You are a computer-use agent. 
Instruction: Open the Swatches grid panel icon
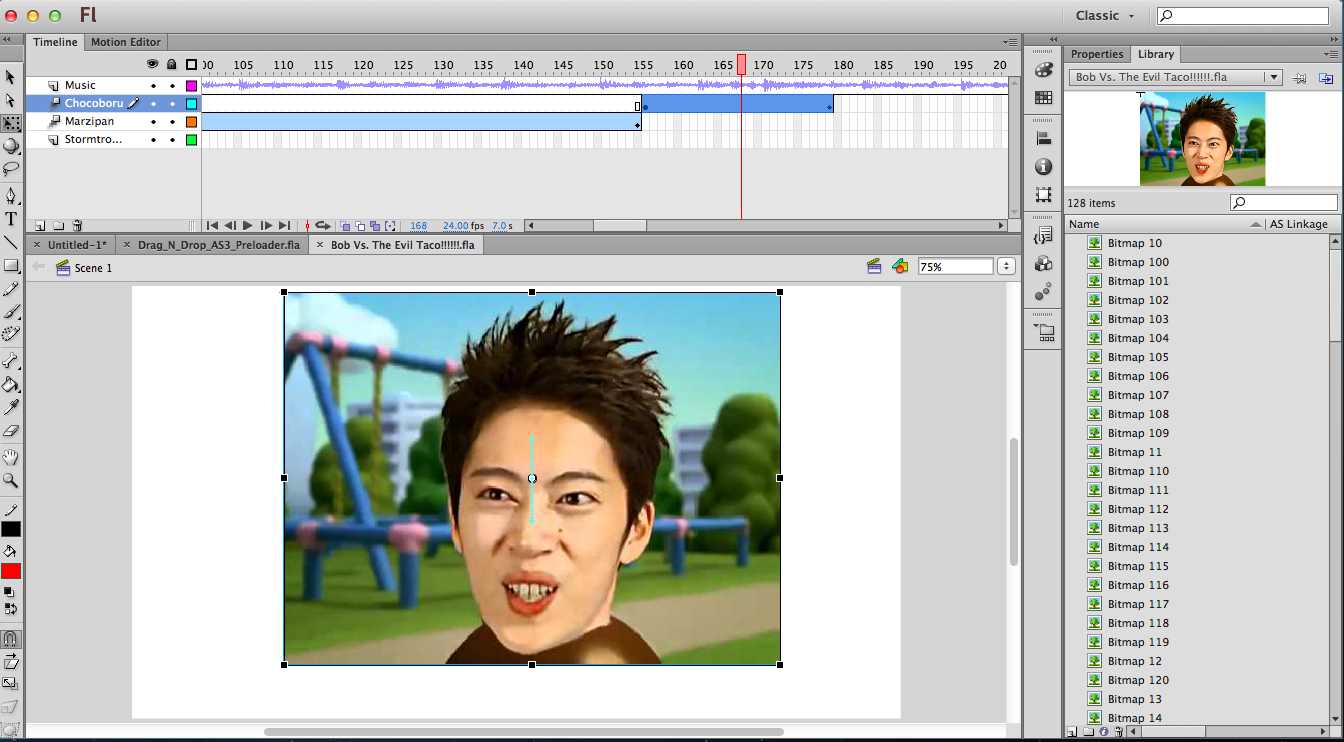(x=1043, y=98)
